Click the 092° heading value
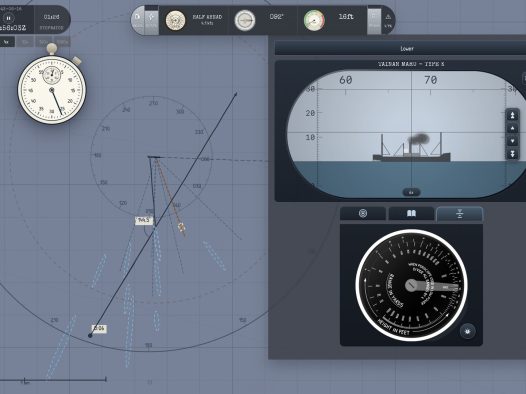526x394 pixels. (x=276, y=16)
